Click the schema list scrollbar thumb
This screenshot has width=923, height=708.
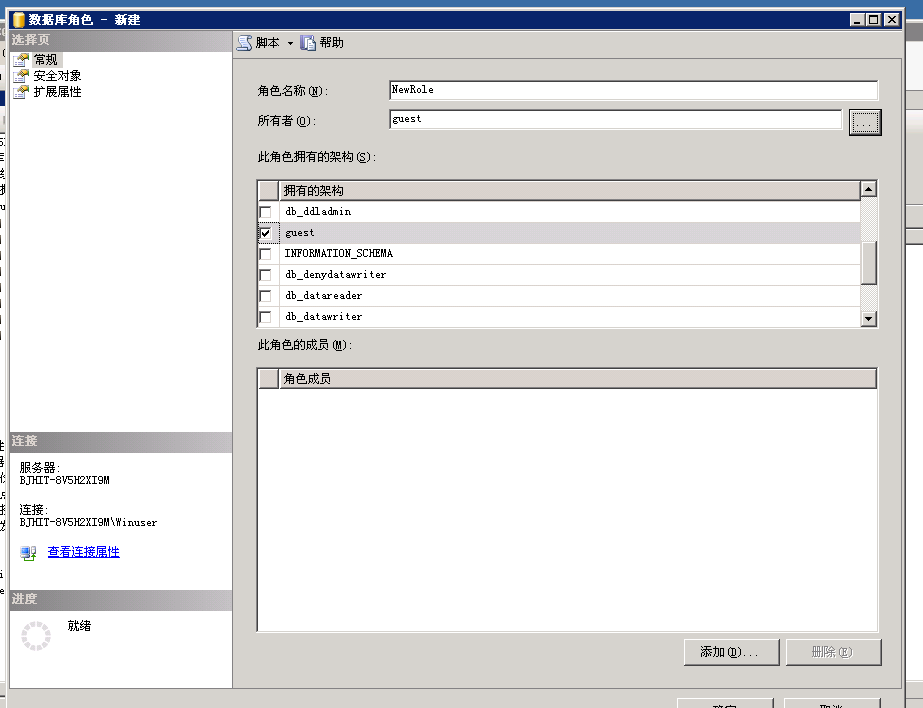(869, 262)
